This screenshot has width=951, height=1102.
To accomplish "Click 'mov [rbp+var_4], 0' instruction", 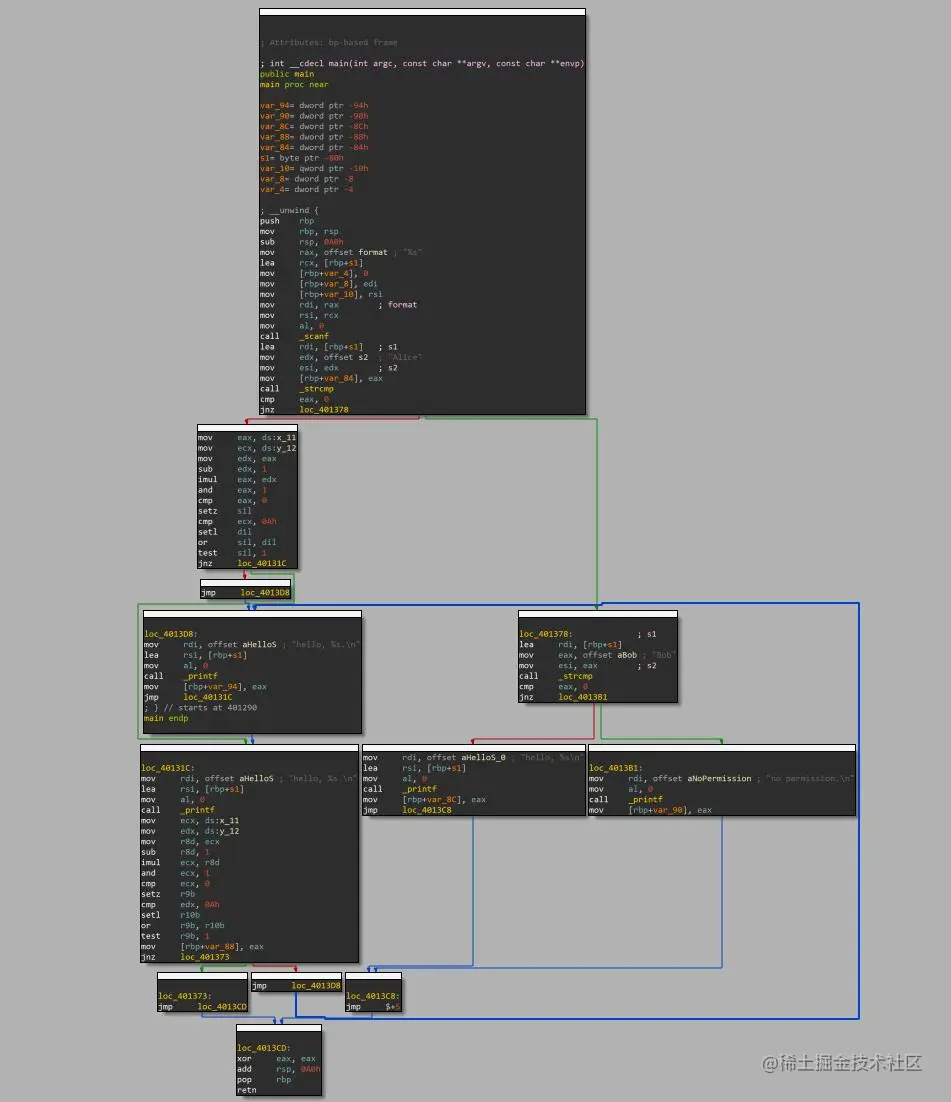I will [x=314, y=273].
